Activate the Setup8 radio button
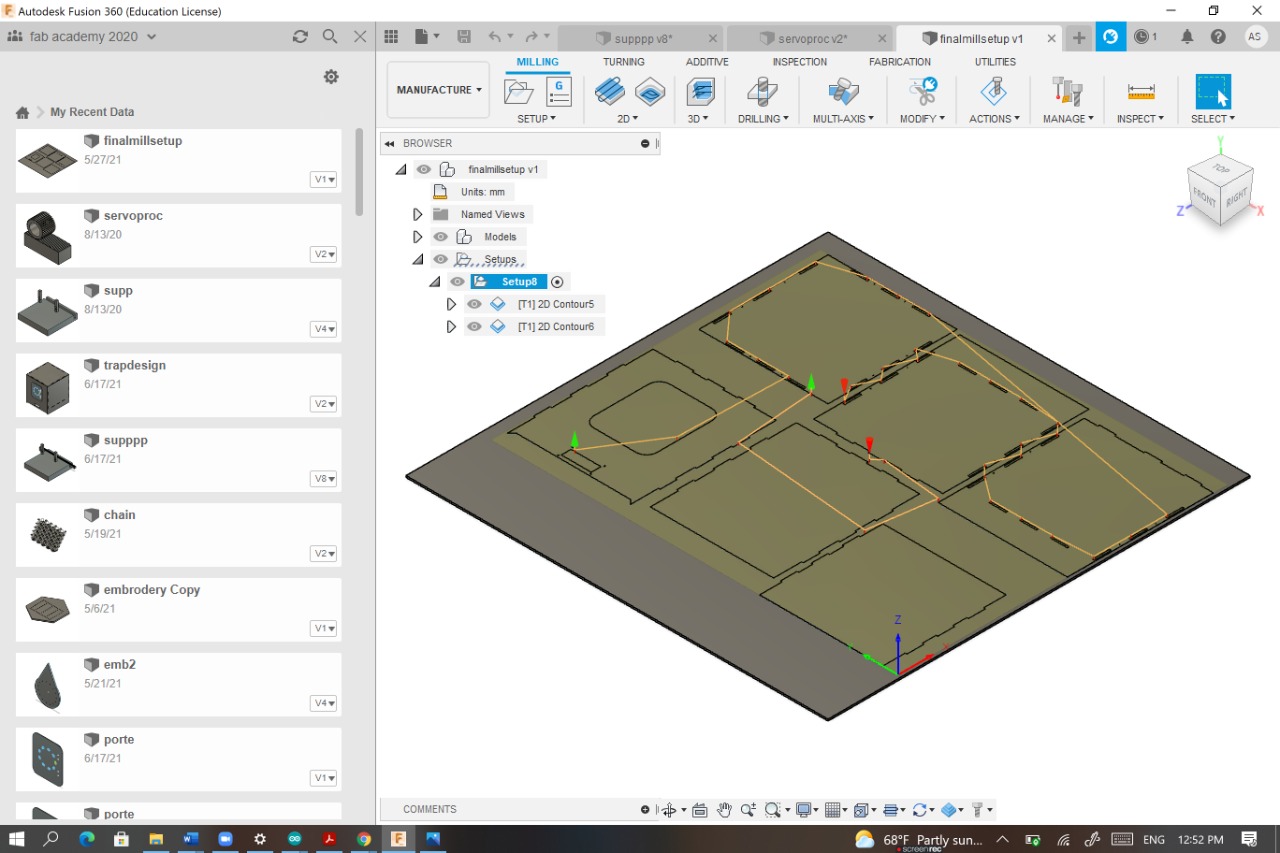 tap(558, 282)
